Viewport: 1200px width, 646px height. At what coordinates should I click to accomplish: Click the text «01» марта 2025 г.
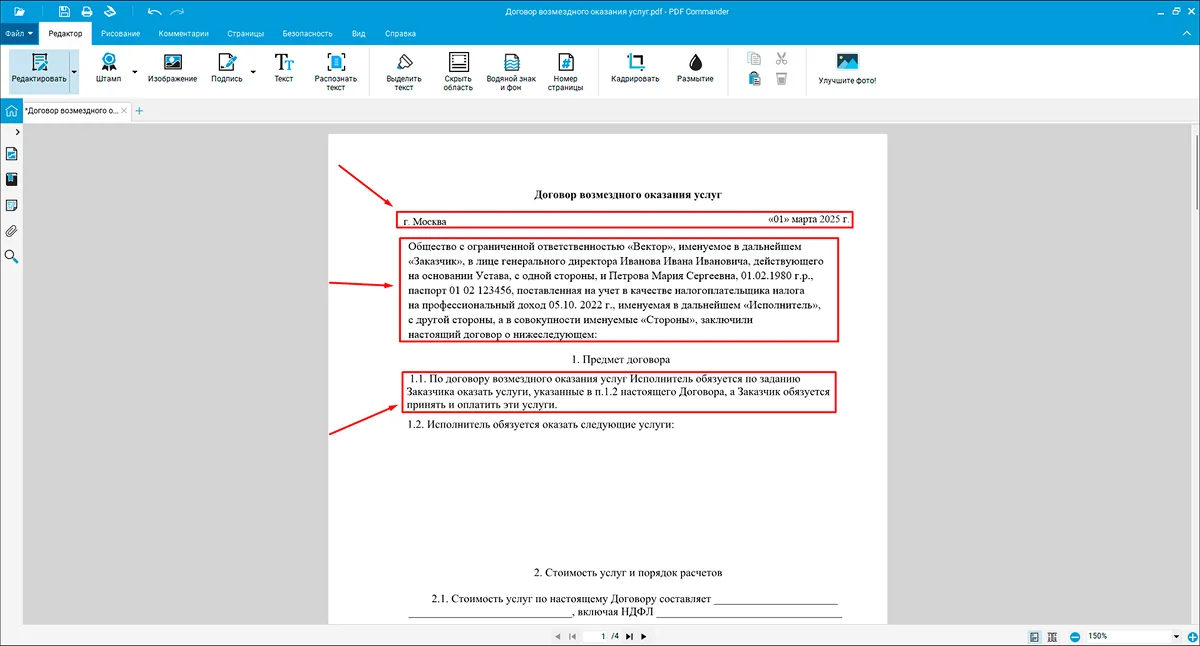[808, 218]
